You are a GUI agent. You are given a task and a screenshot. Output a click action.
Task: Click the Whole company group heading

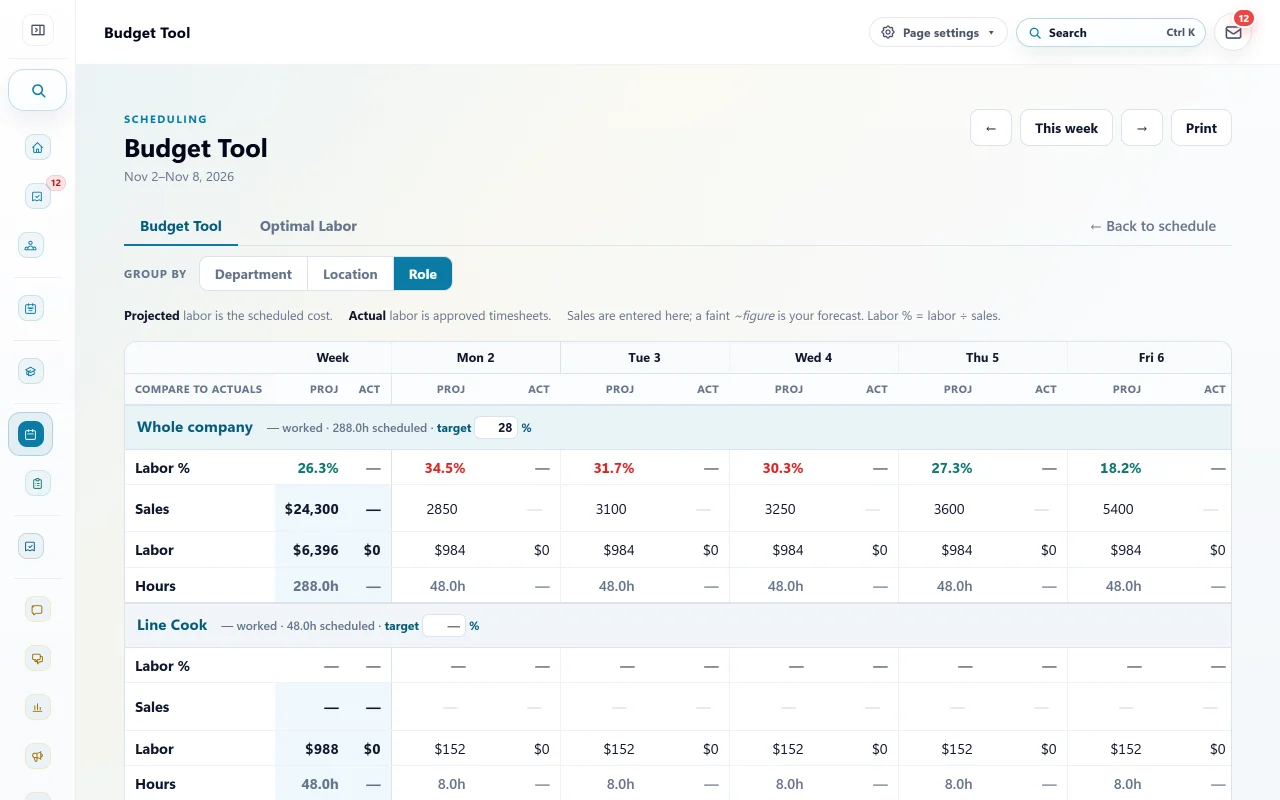coord(195,427)
